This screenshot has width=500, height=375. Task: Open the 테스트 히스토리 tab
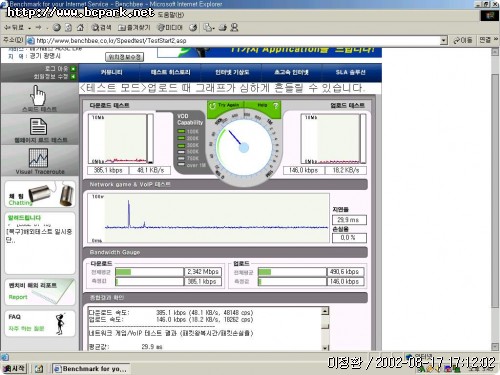[x=170, y=72]
